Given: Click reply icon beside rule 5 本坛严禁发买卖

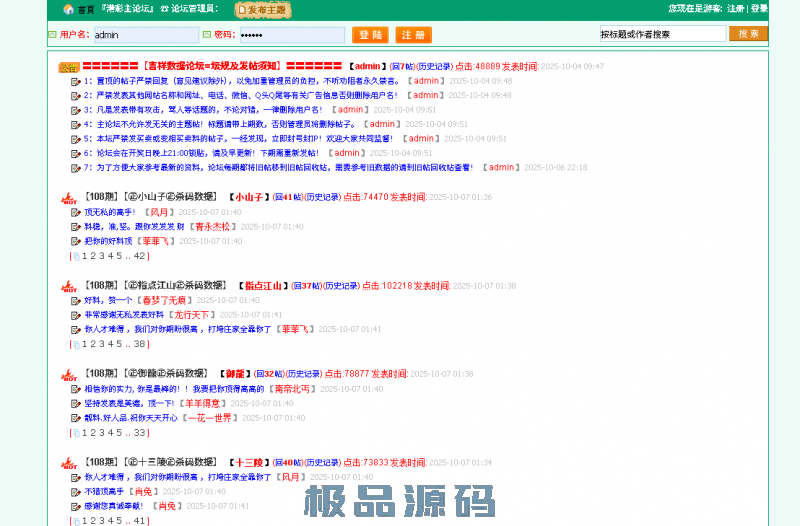Looking at the screenshot, I should (x=76, y=139).
